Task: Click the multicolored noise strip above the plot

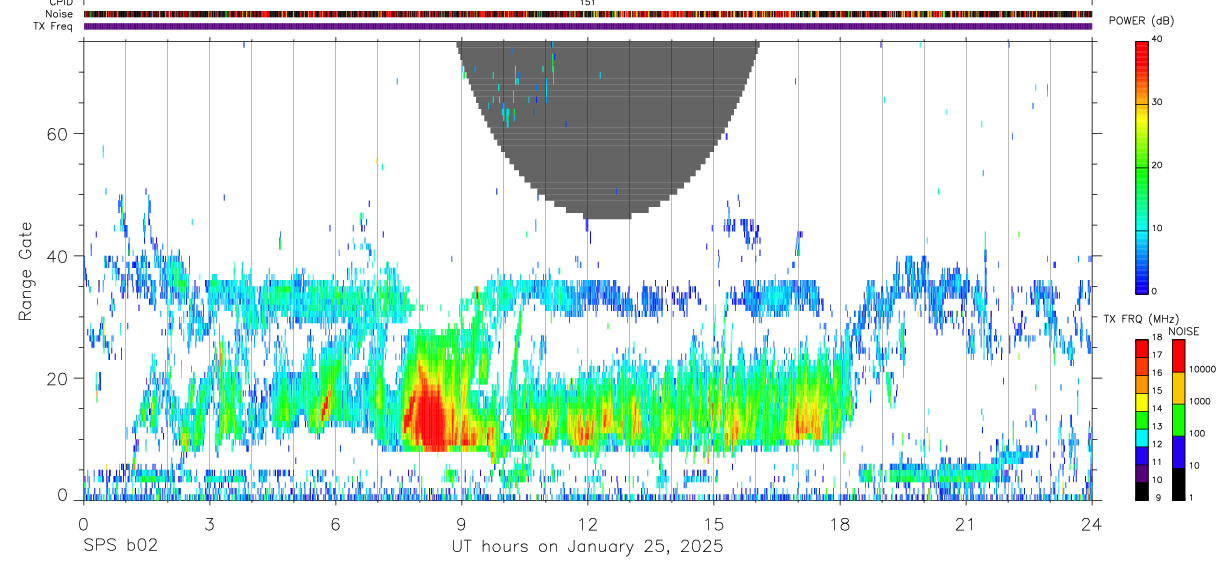Action: click(x=587, y=14)
